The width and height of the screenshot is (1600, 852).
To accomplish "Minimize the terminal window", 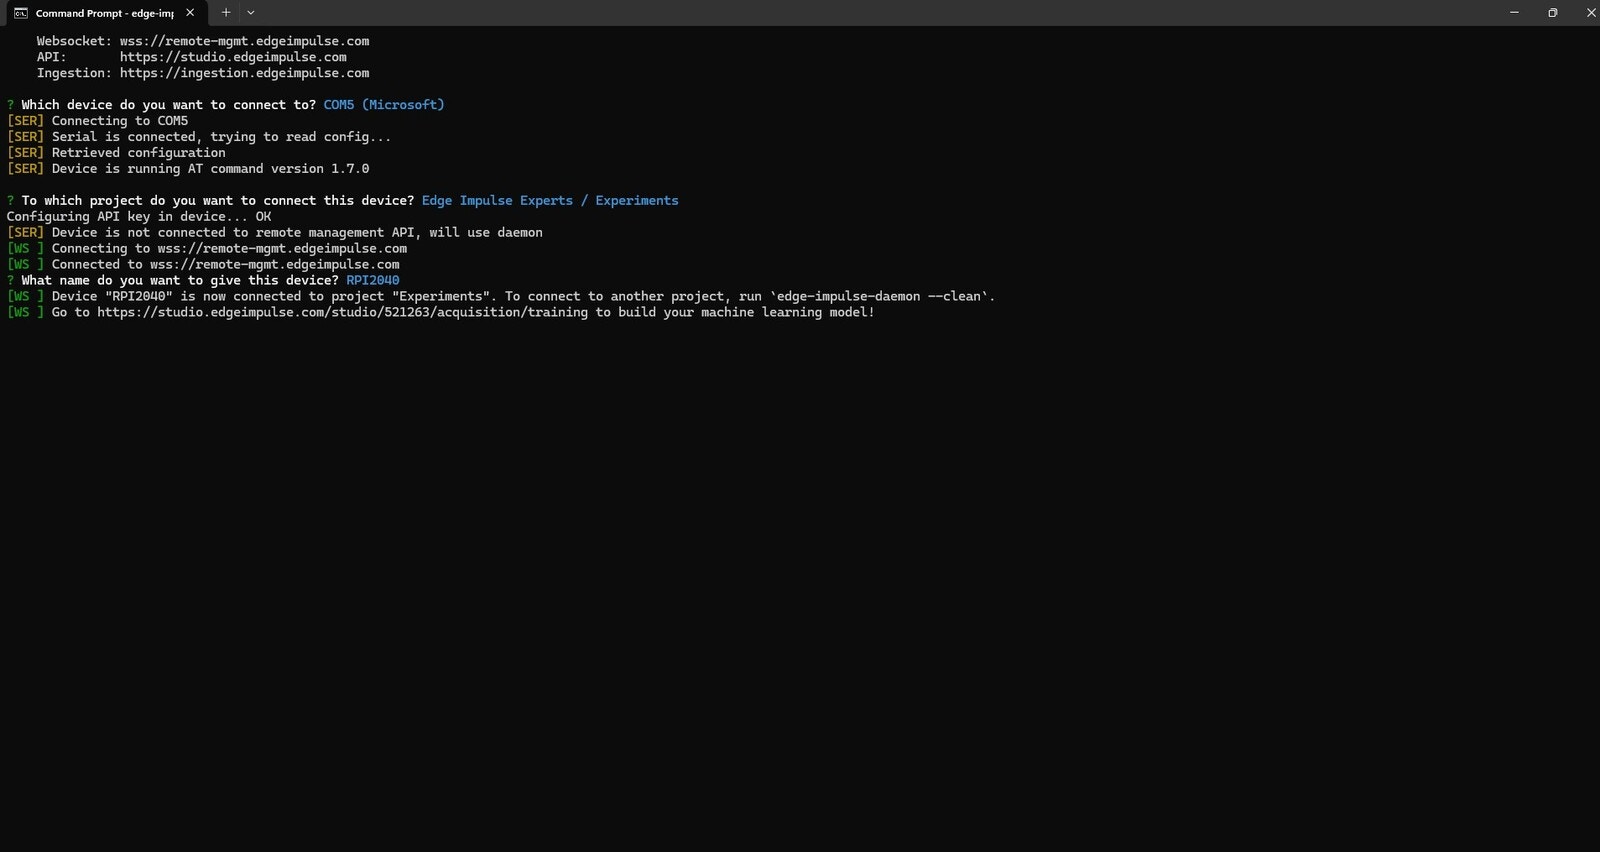I will click(1514, 13).
